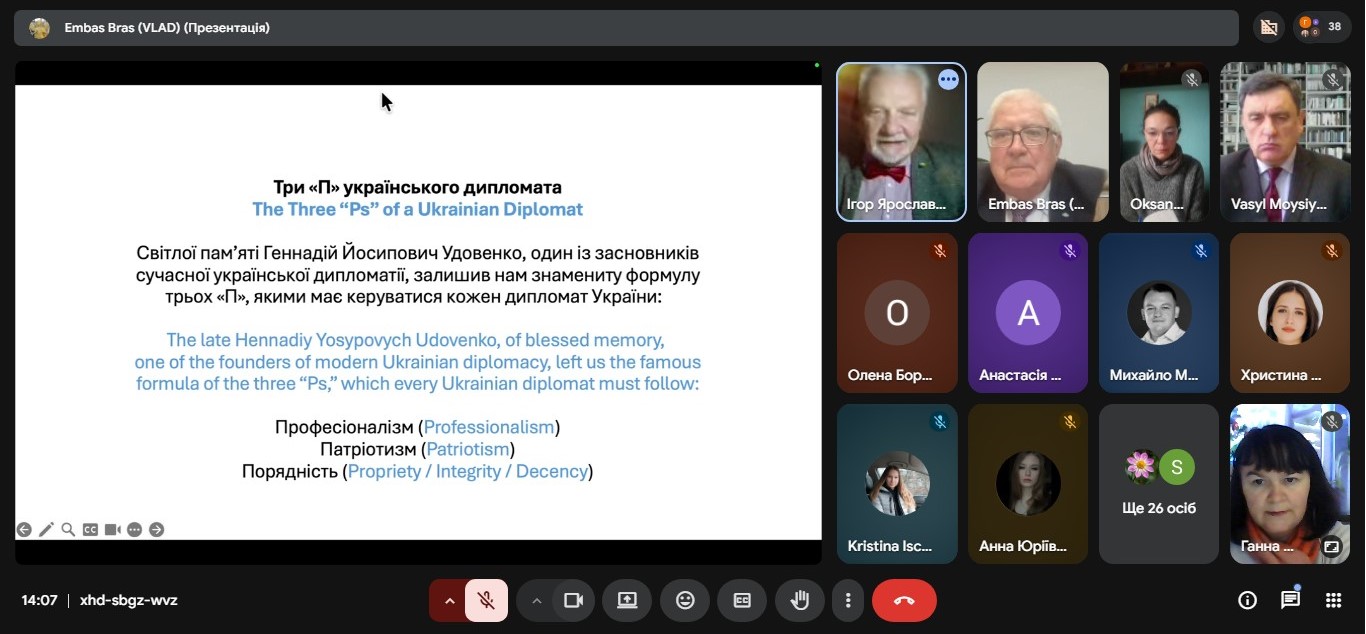Open the chat messages panel
1366x634 pixels.
(x=1290, y=600)
